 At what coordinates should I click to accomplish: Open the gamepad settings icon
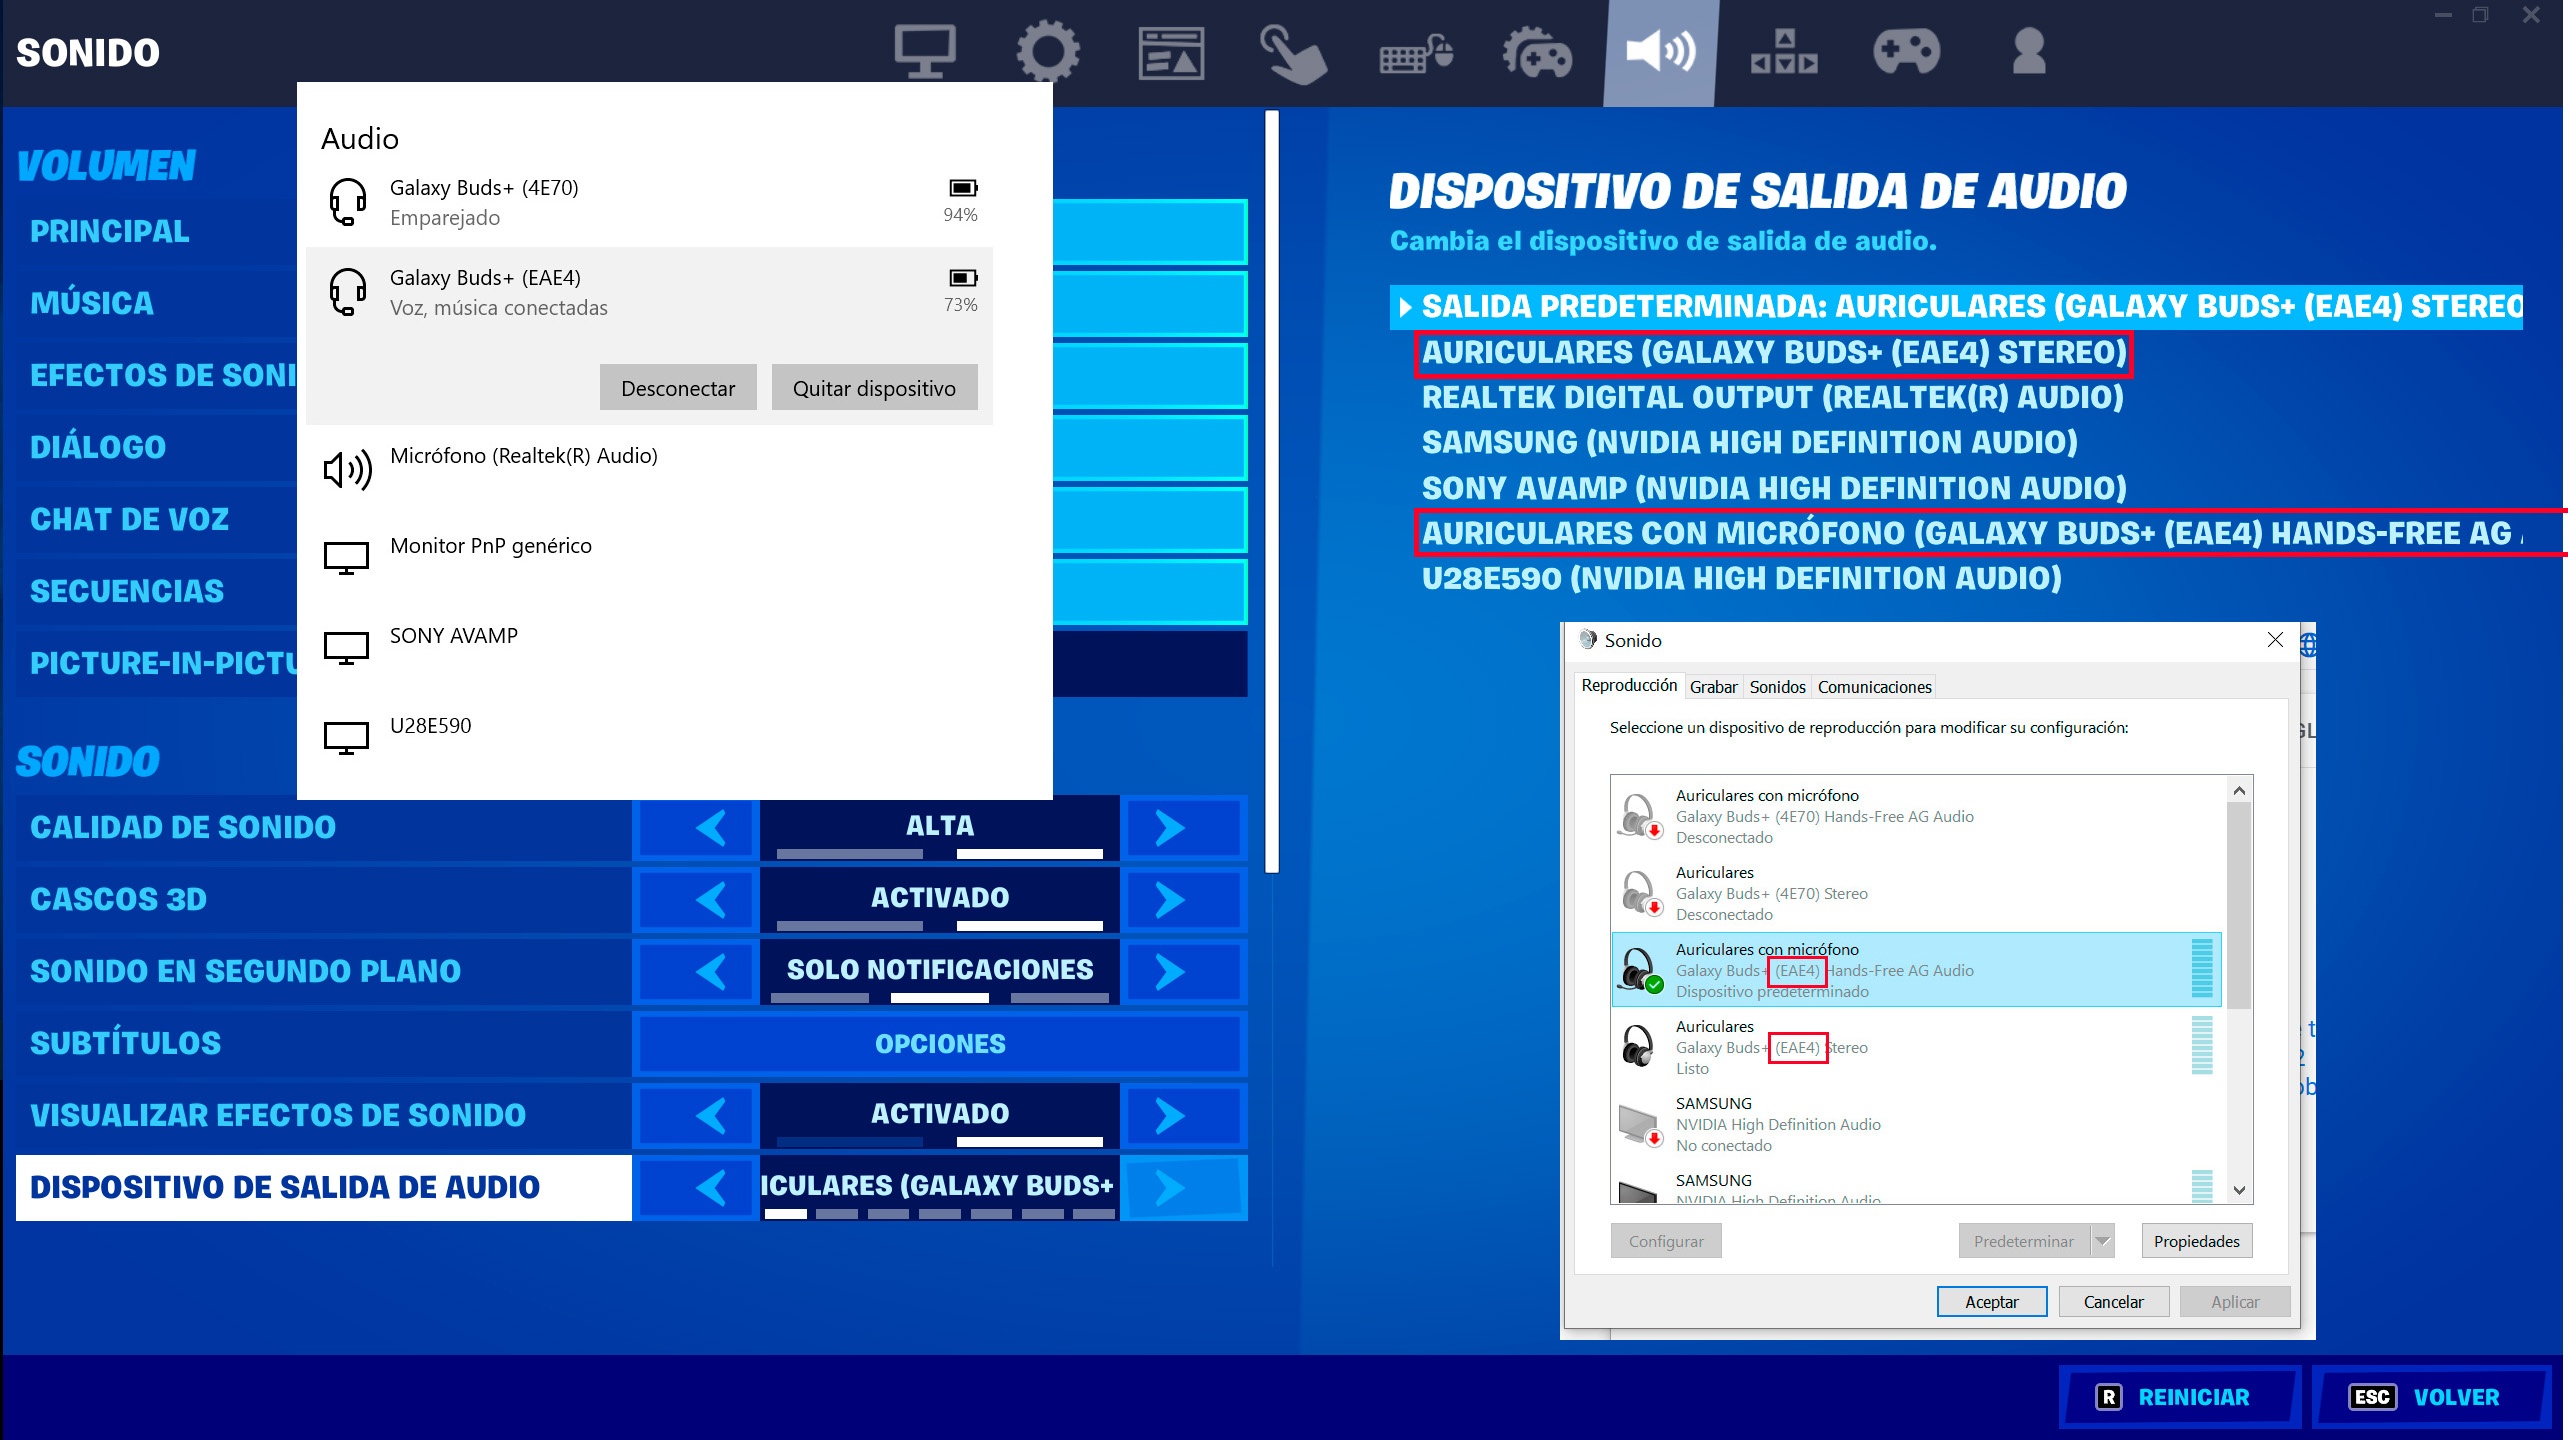[1906, 52]
